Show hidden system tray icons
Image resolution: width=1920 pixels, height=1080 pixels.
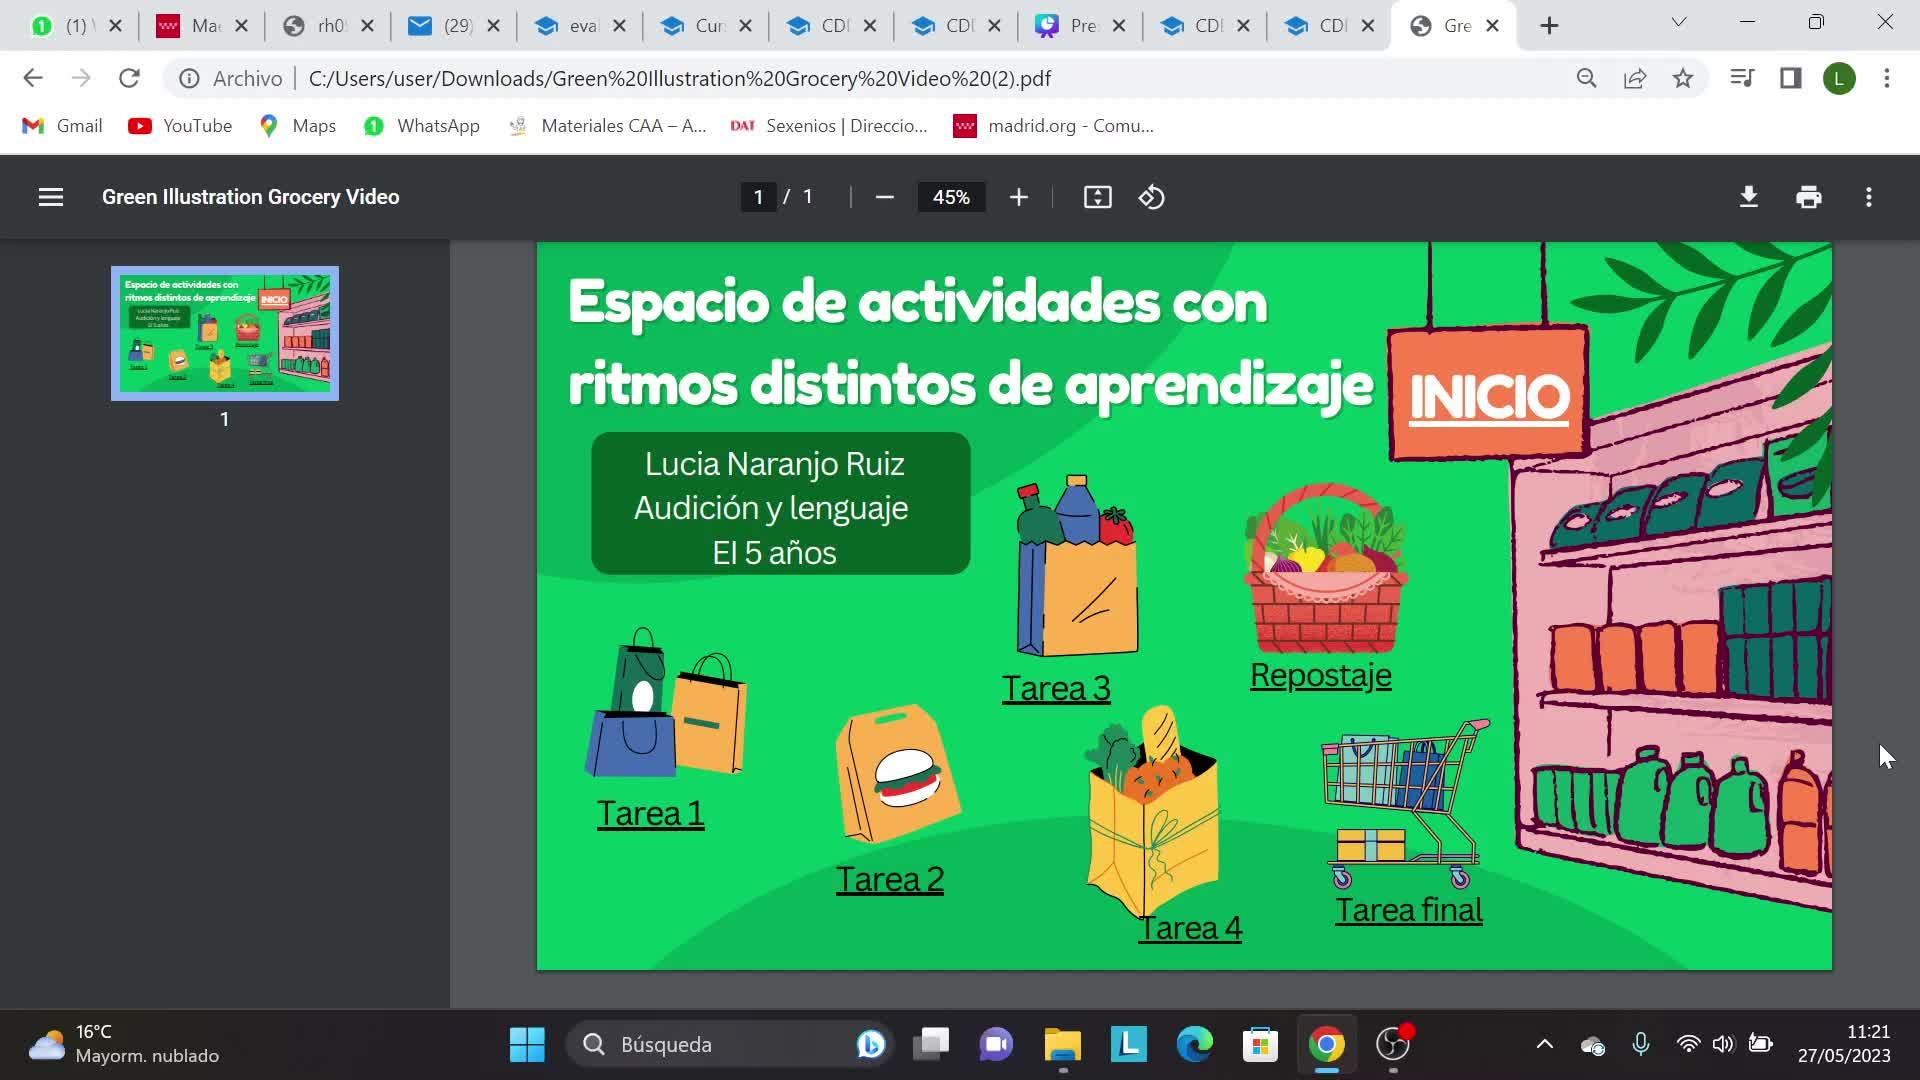coord(1544,1044)
